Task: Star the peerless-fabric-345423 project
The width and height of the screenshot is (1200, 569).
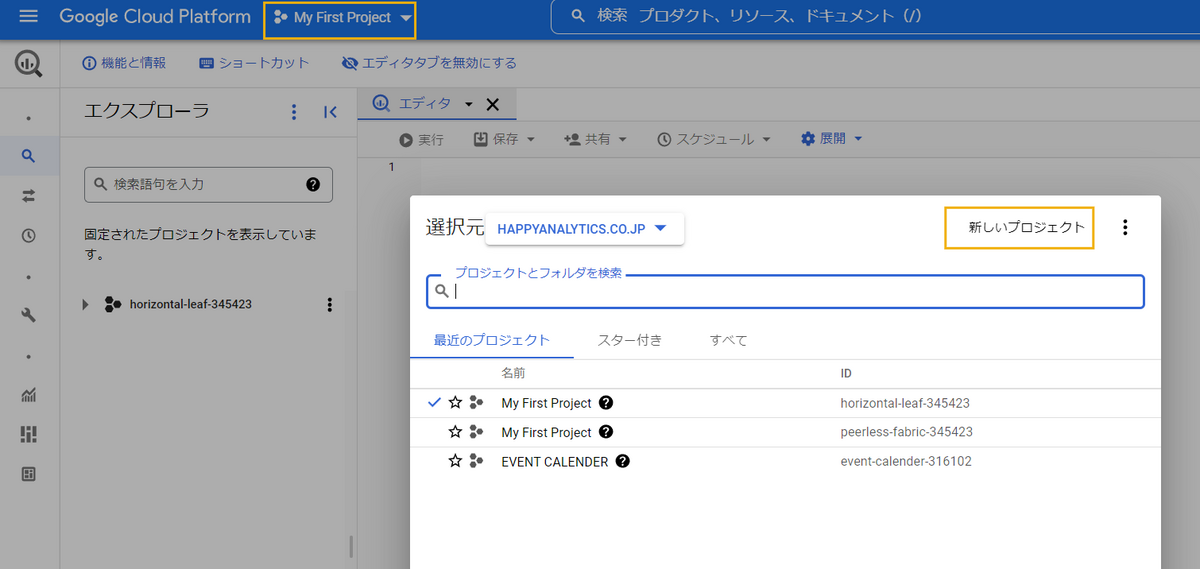Action: (x=455, y=432)
